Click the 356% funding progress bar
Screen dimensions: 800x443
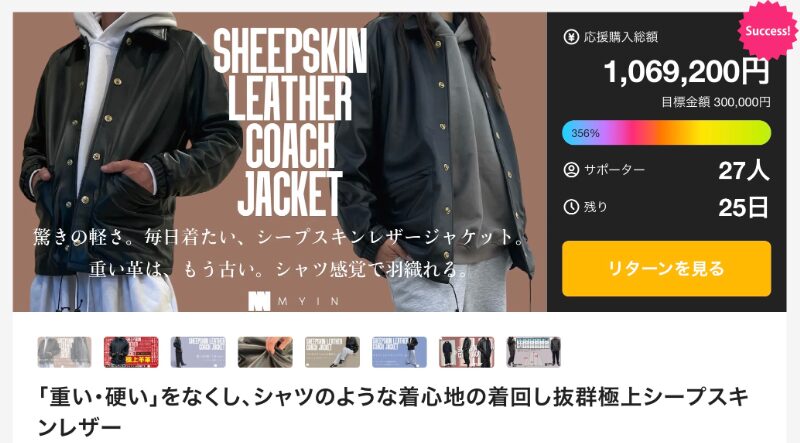click(666, 133)
